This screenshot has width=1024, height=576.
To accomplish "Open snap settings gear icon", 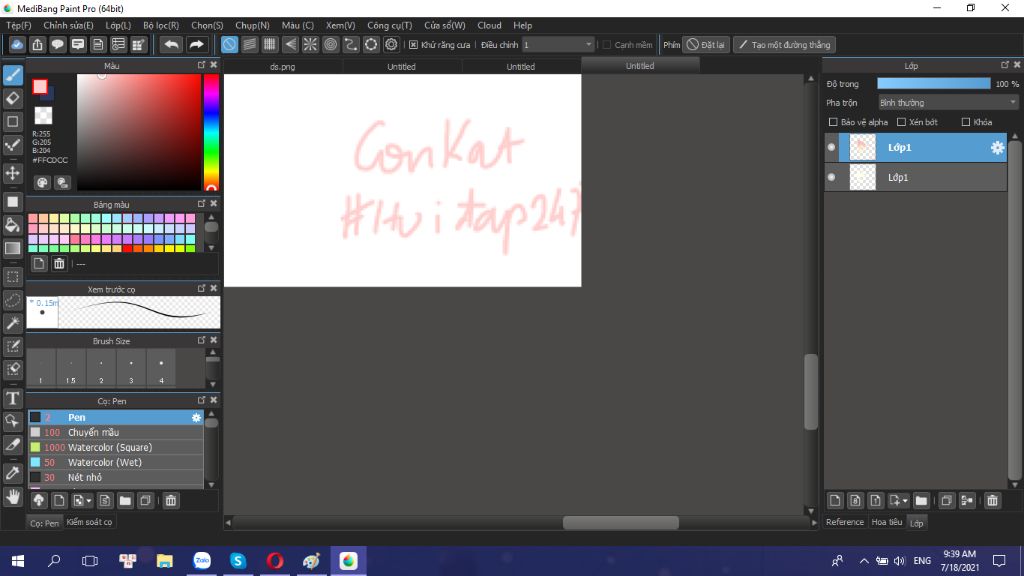I will 391,44.
